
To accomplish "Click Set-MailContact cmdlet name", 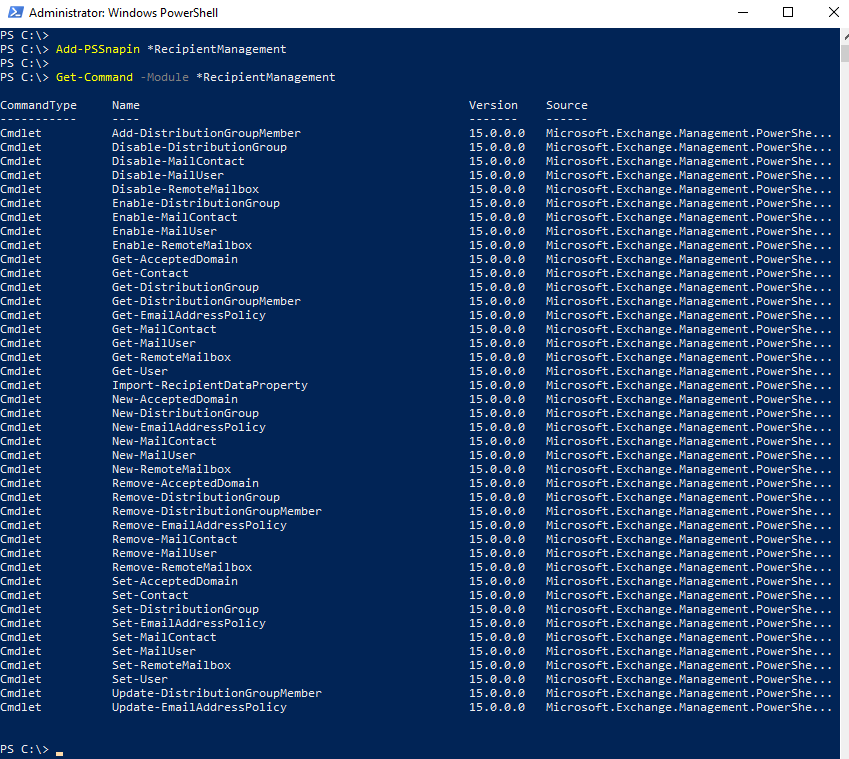I will coord(164,638).
